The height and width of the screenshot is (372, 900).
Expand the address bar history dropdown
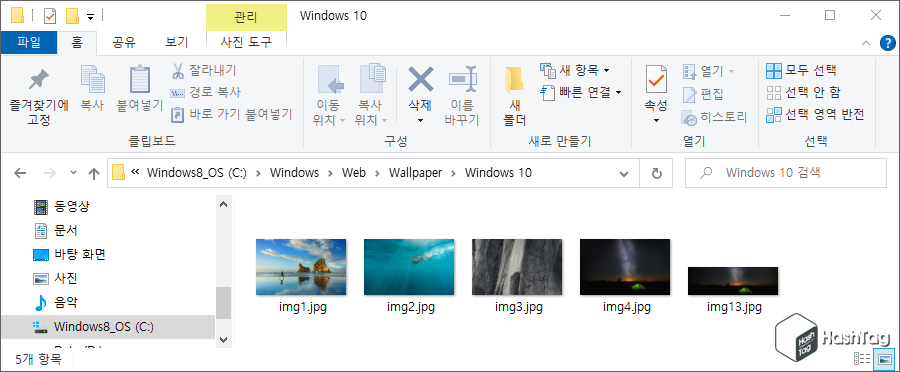[x=624, y=173]
